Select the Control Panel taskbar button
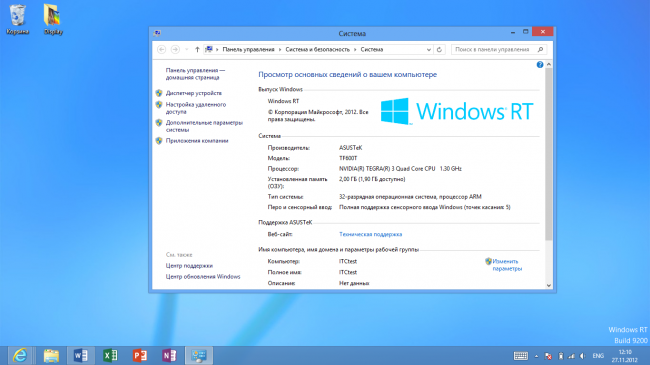This screenshot has width=650, height=365. coord(199,355)
